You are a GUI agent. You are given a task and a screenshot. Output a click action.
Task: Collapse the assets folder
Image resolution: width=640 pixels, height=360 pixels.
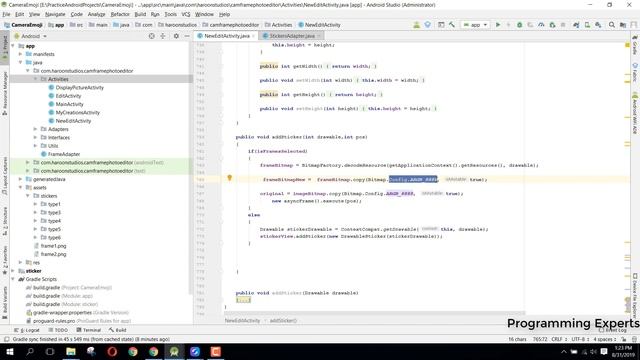coord(20,187)
